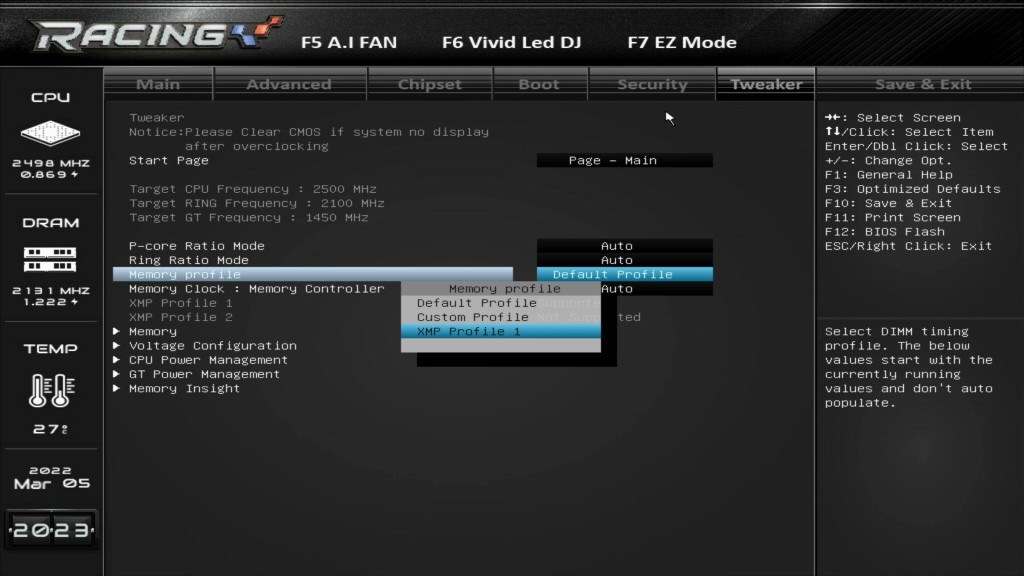This screenshot has width=1024, height=576.
Task: Click the thermometer temperature icon
Action: [51, 391]
